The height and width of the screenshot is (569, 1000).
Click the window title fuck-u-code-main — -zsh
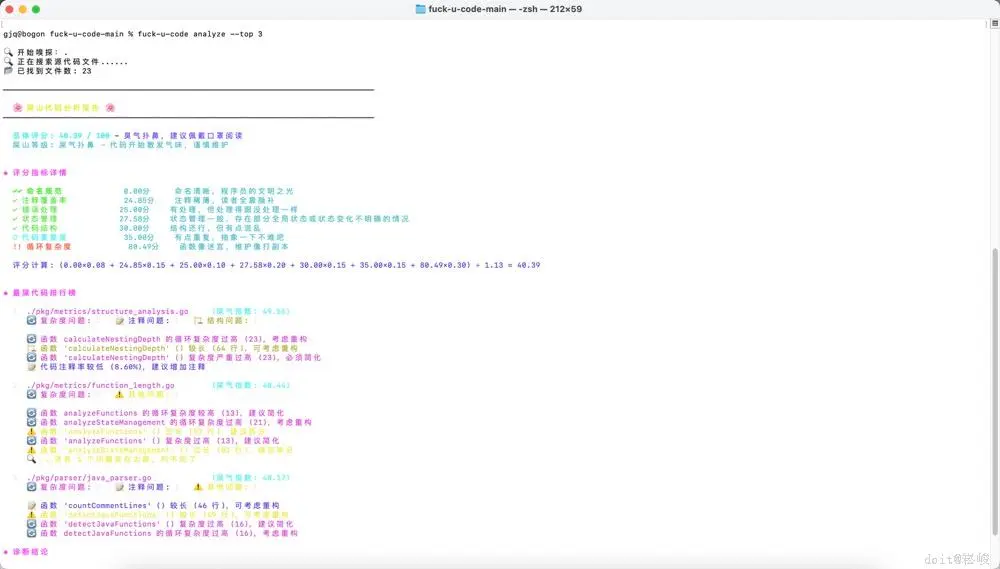[x=505, y=9]
